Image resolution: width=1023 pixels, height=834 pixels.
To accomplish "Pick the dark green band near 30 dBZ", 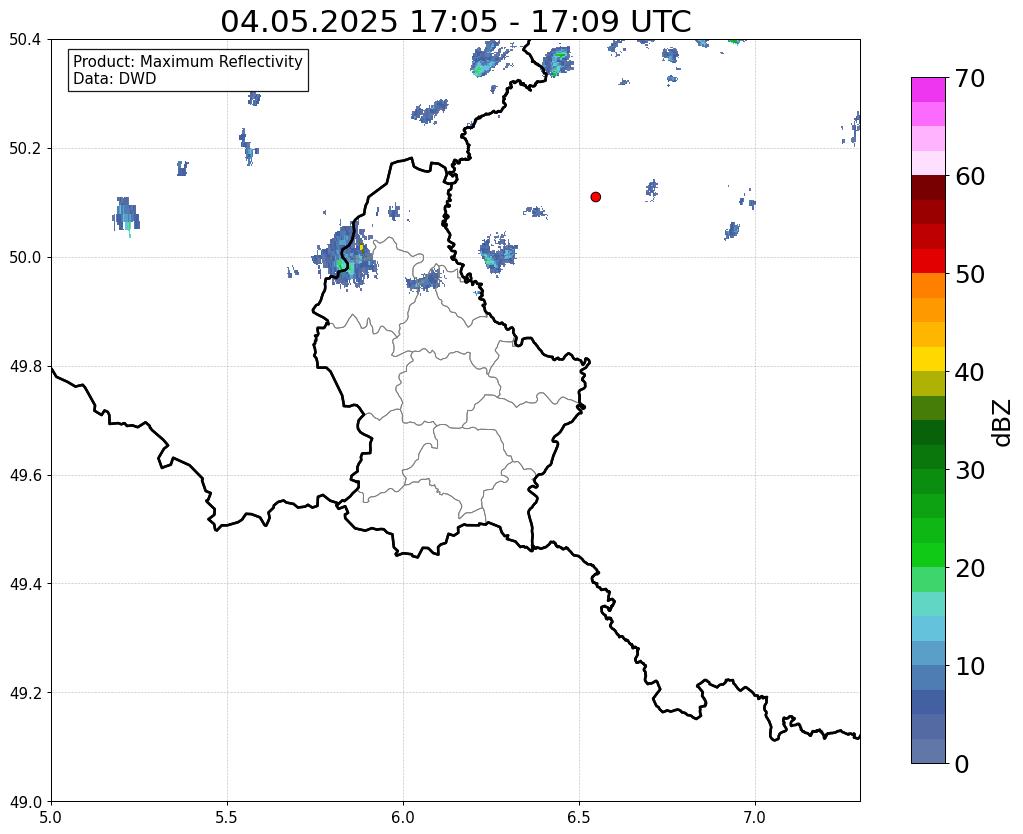I will [928, 457].
